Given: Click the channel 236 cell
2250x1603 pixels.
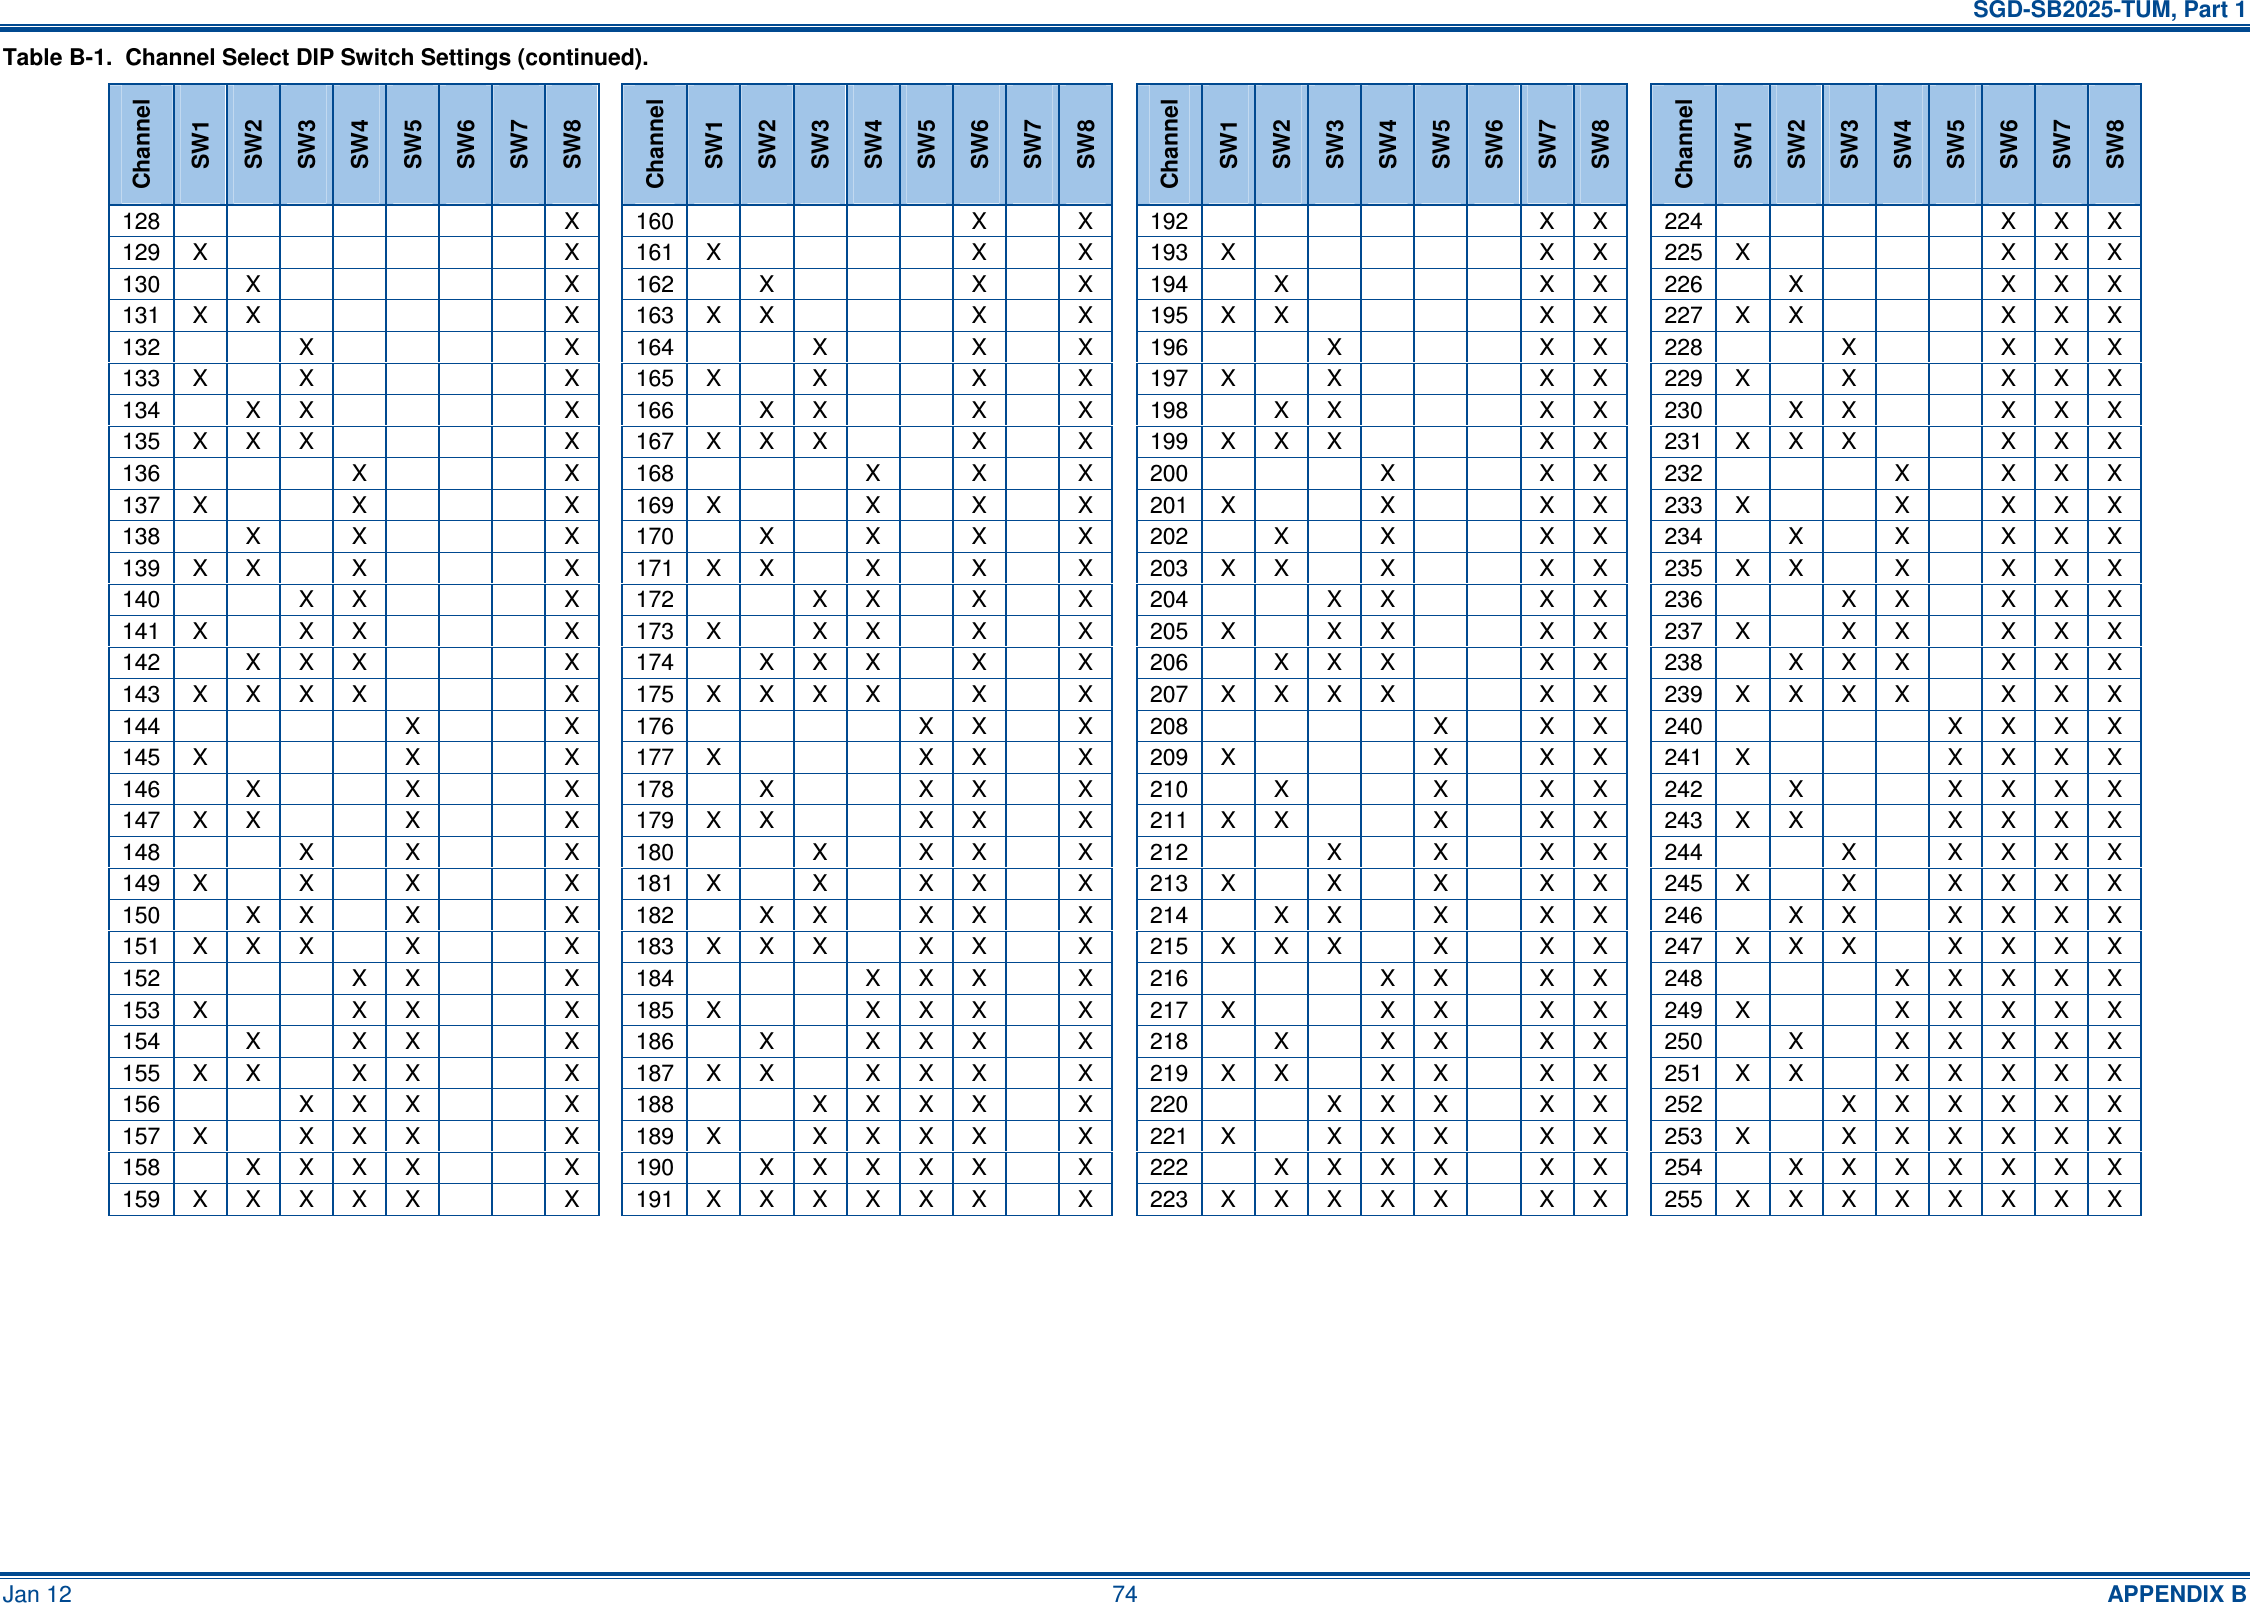Looking at the screenshot, I should (1683, 599).
